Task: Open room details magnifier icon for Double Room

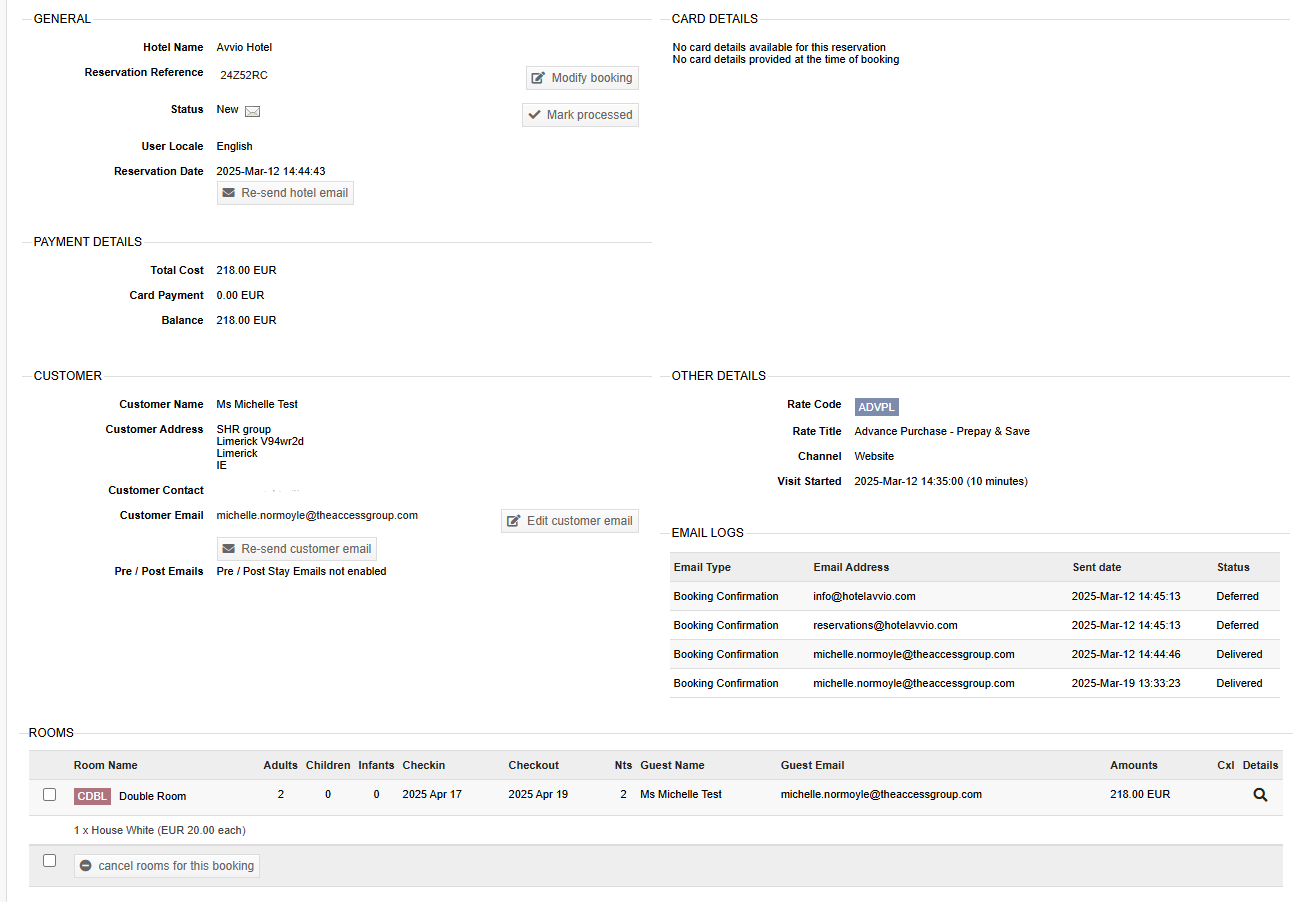Action: 1260,795
